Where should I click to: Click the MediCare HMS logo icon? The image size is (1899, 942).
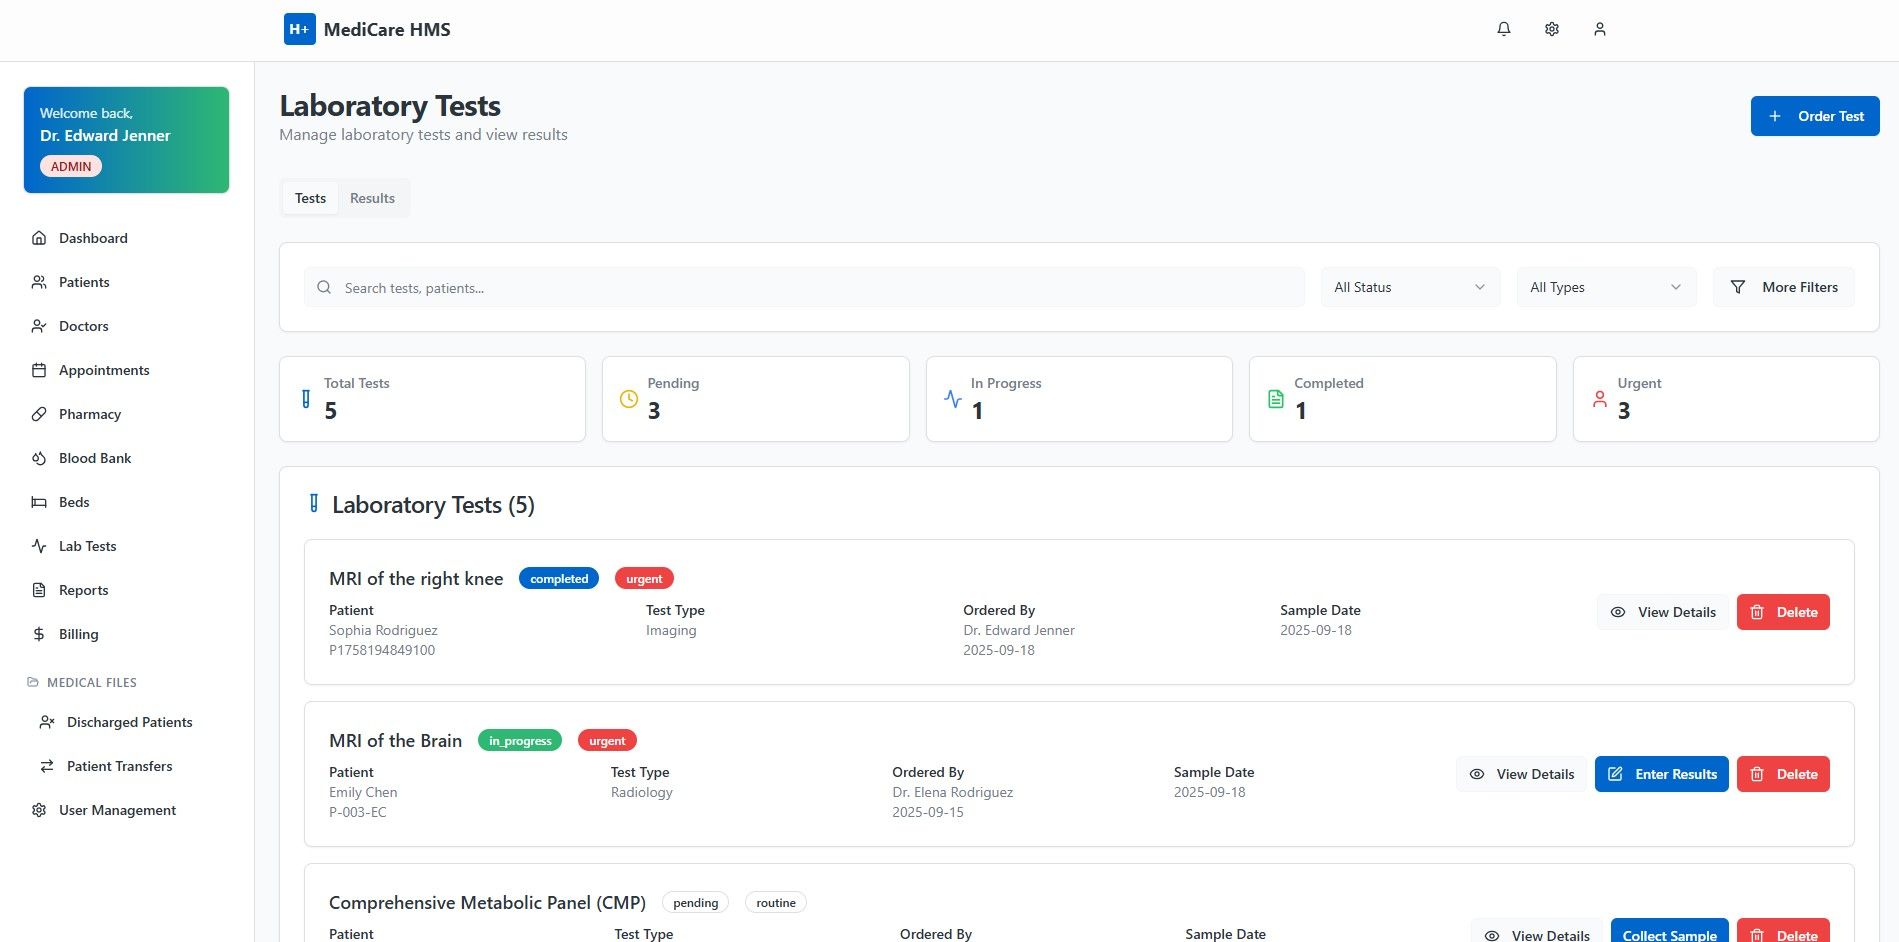pos(299,30)
